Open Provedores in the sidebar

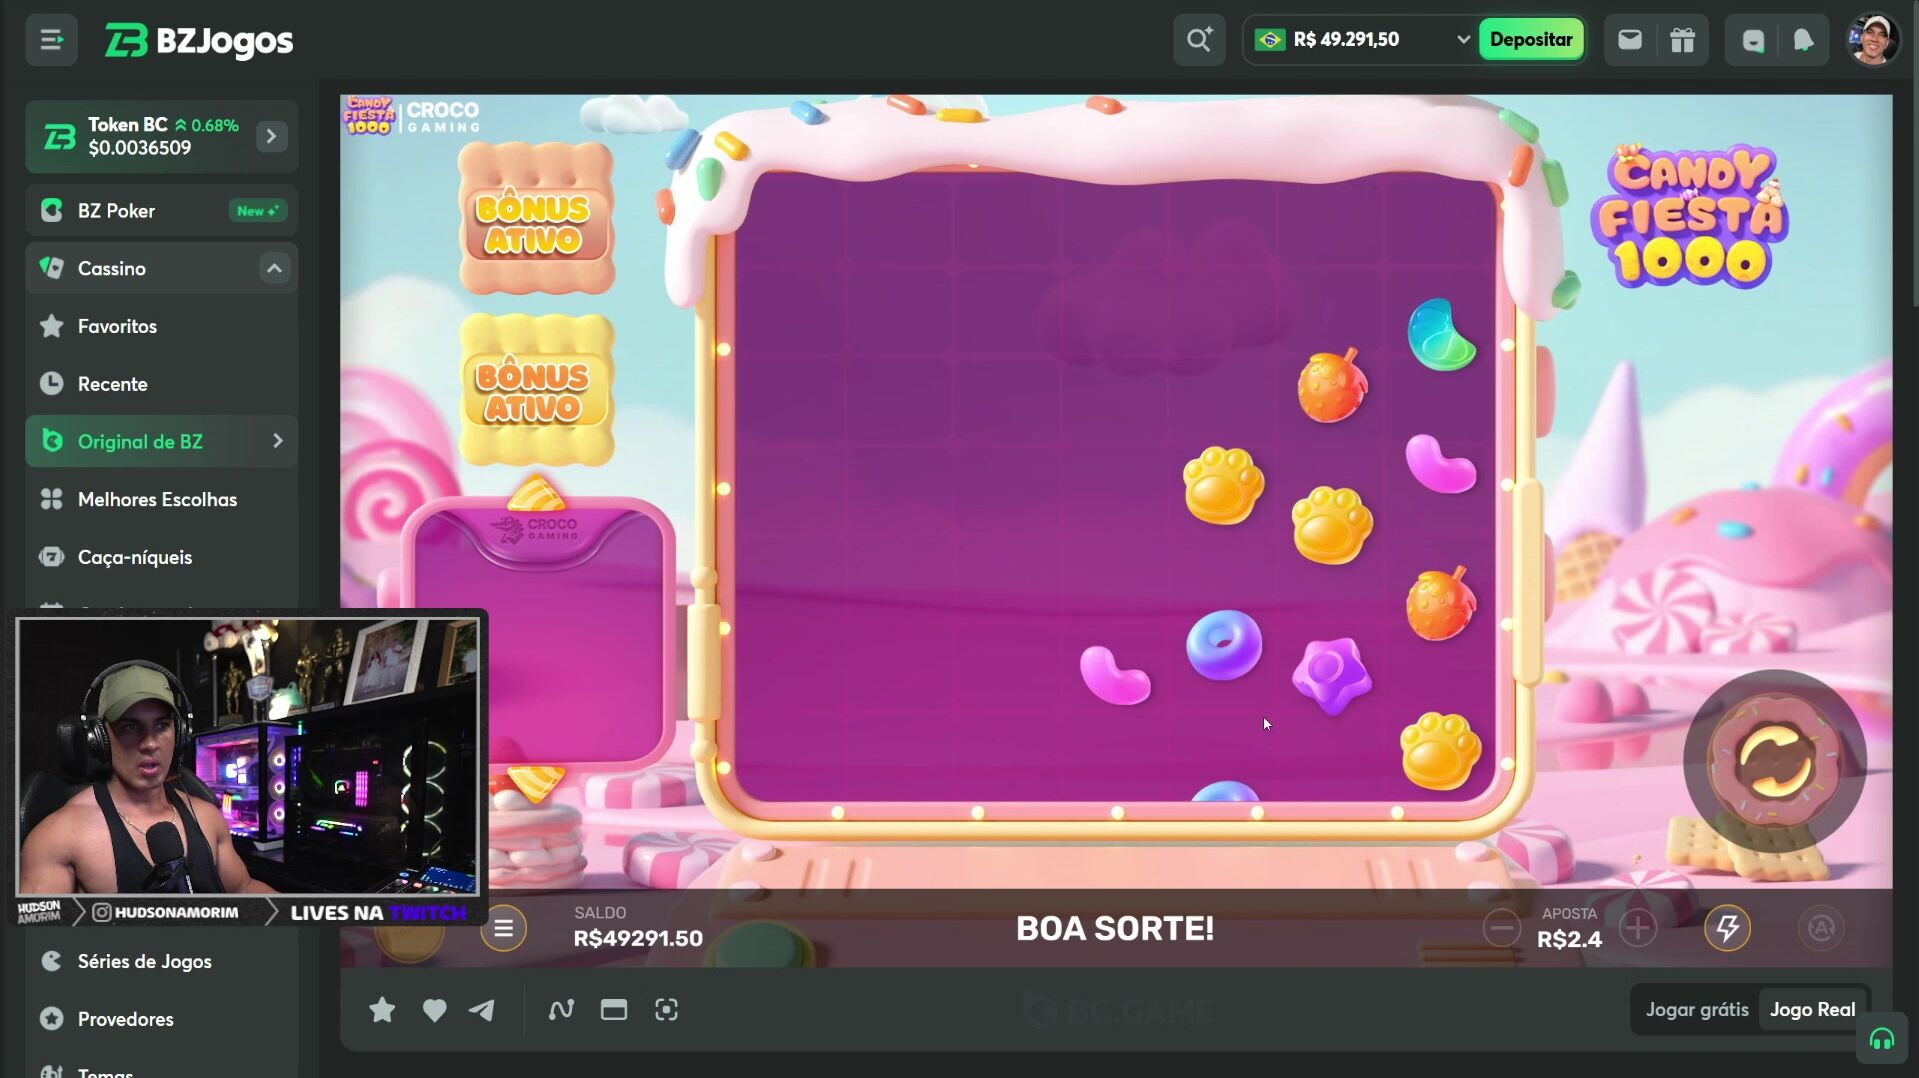tap(162, 1019)
